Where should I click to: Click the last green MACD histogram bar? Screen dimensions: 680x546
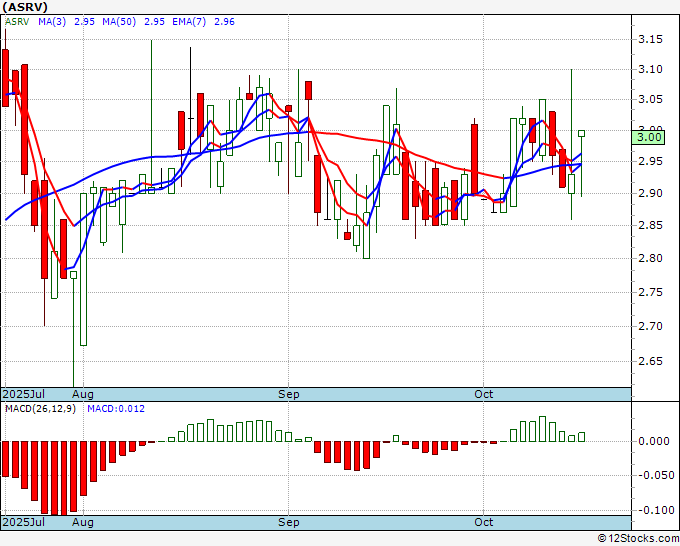(x=582, y=437)
